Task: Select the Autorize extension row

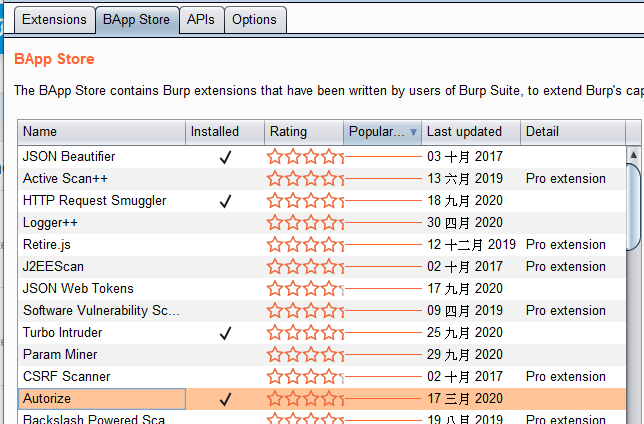Action: tap(100, 399)
